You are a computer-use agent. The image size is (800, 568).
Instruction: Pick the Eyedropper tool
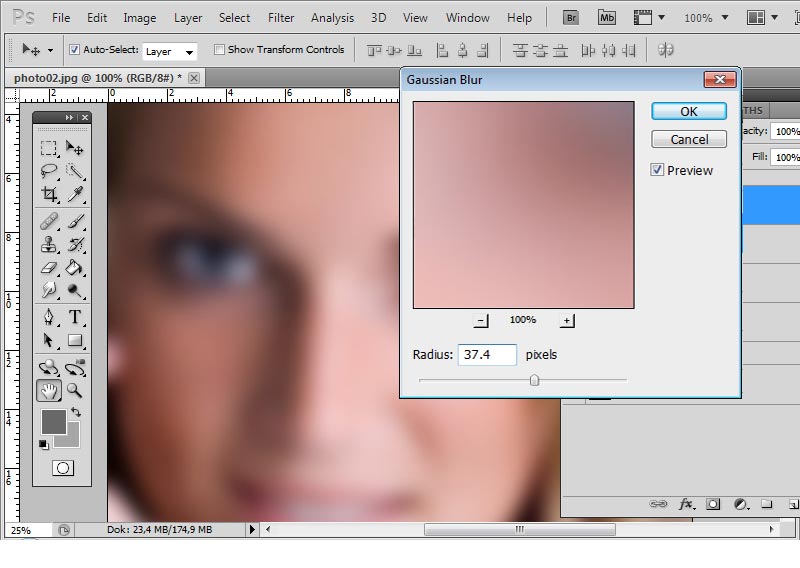point(74,195)
